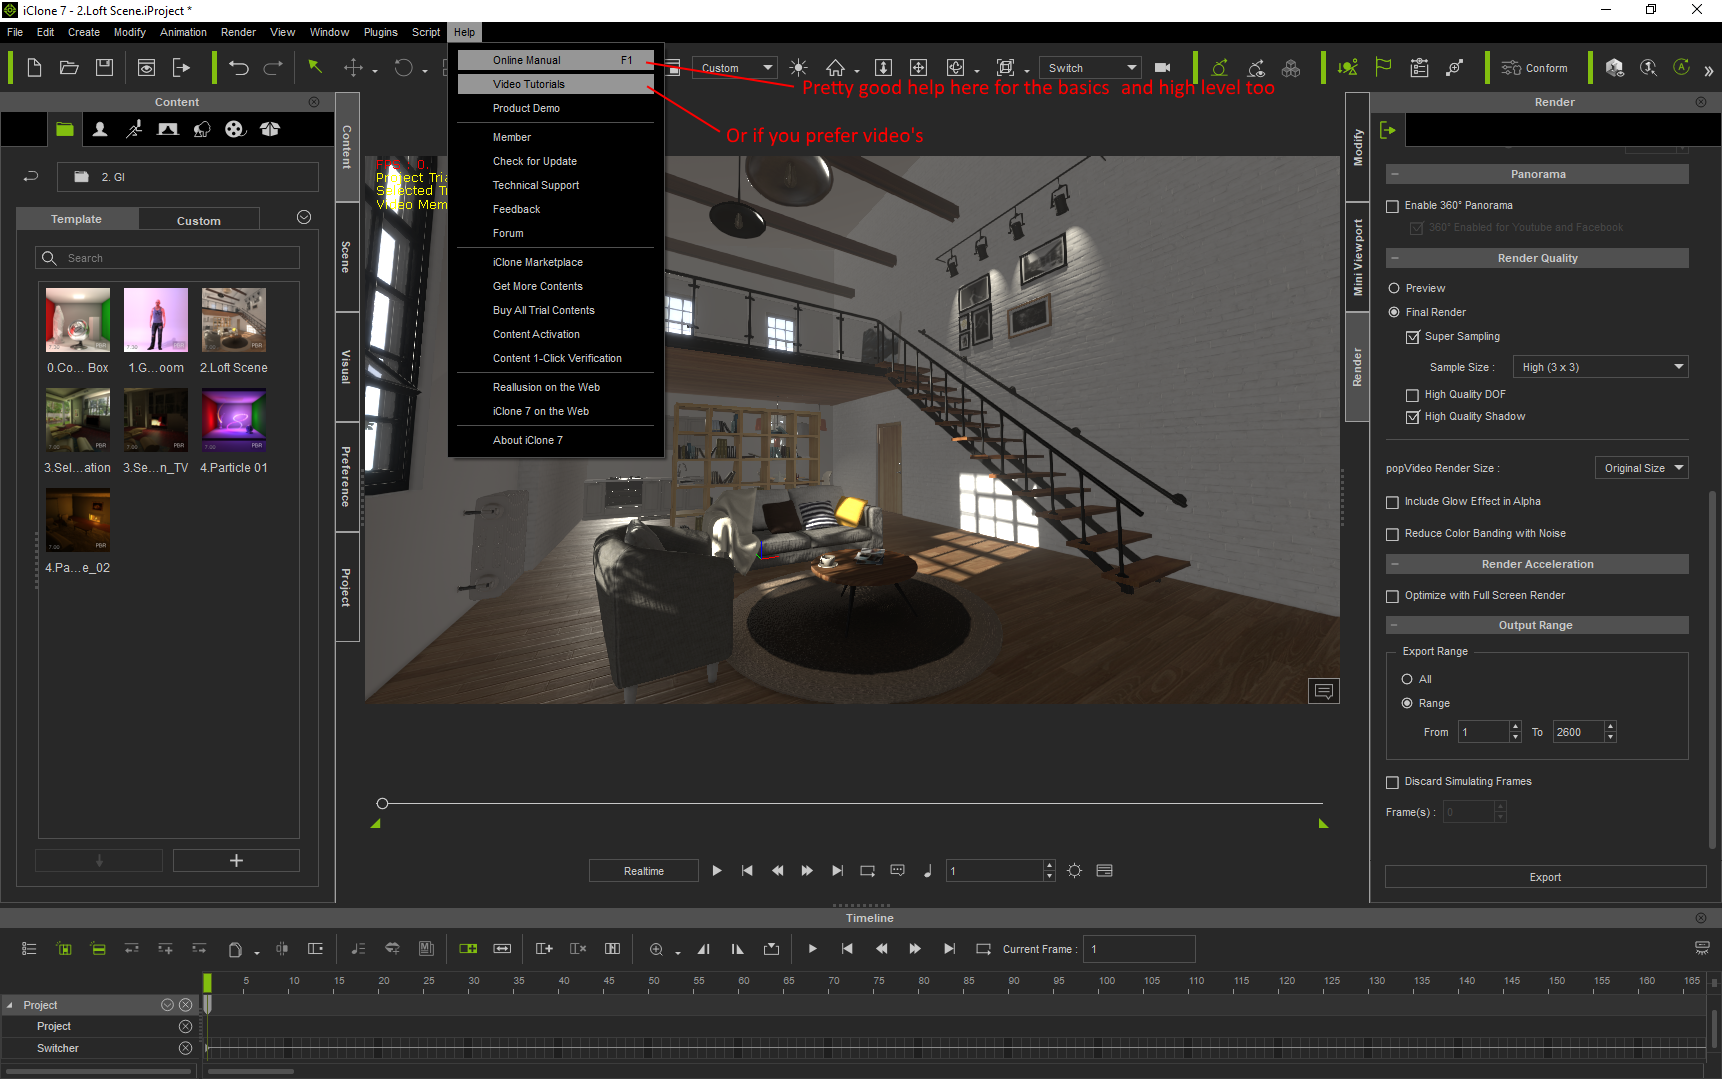Open the Actor tab icon in Content
The image size is (1722, 1079).
100,129
